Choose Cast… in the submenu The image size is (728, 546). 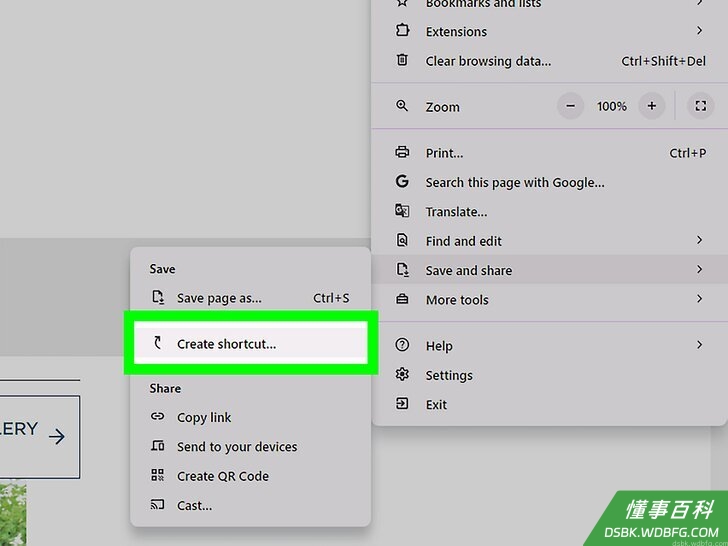click(x=251, y=505)
